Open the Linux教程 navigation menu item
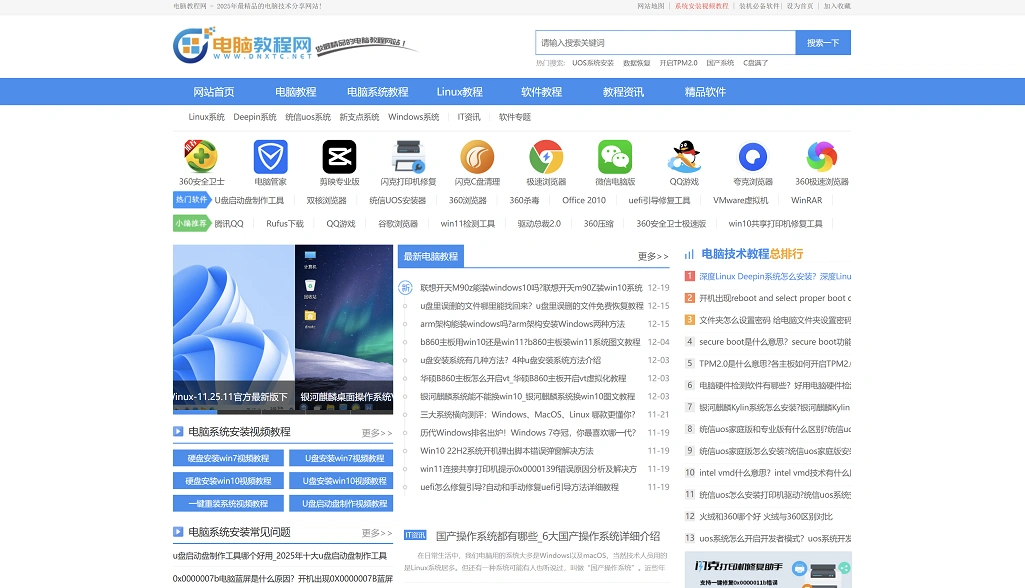Viewport: 1025px width, 588px height. coord(459,92)
